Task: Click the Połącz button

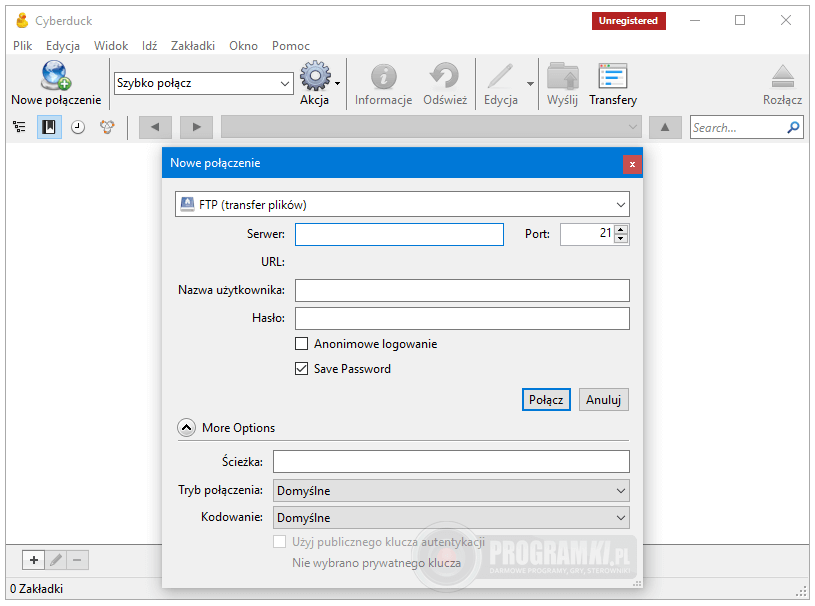Action: [x=546, y=399]
